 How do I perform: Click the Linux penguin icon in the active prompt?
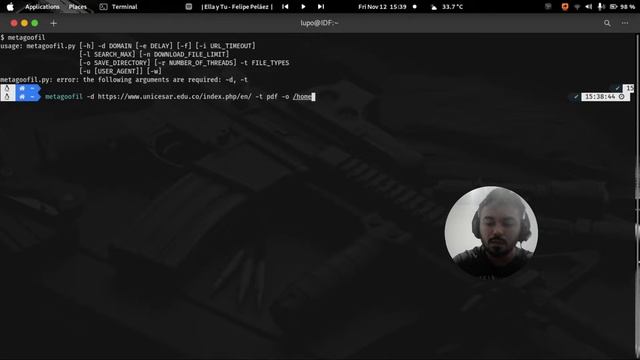(x=7, y=97)
